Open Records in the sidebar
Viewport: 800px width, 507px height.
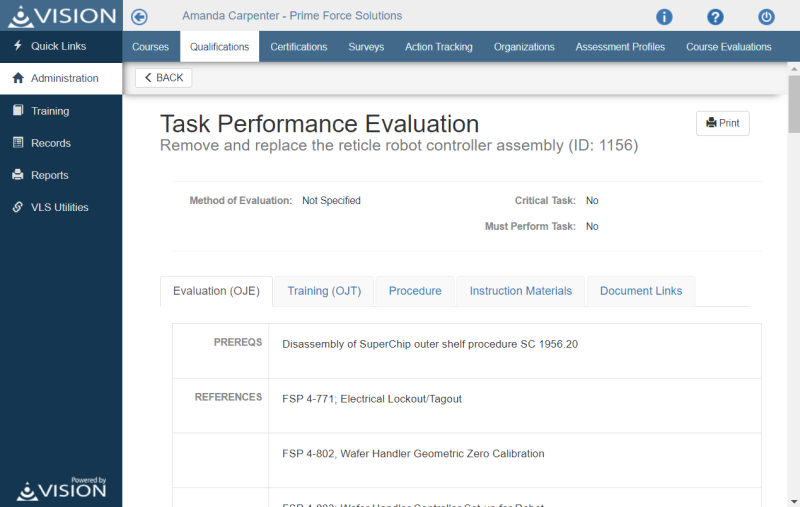coord(51,143)
